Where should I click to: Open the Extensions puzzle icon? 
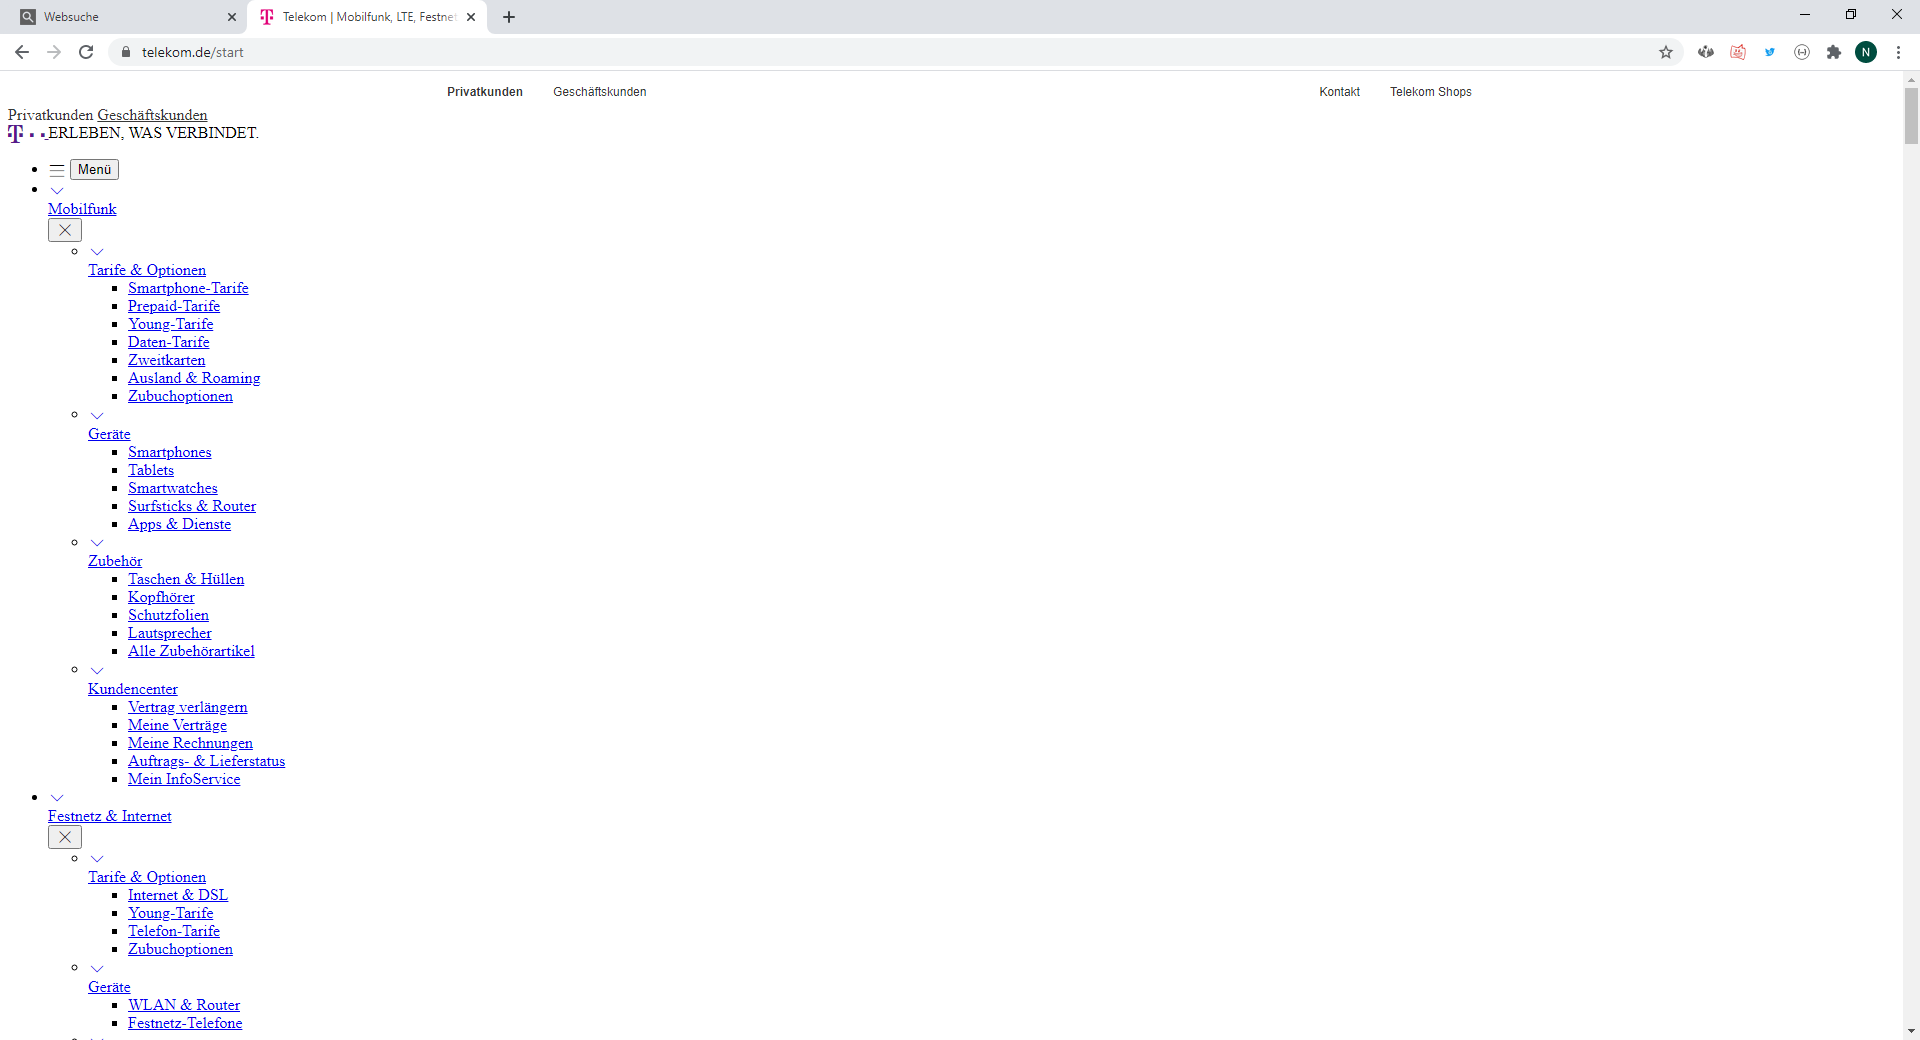click(x=1834, y=52)
